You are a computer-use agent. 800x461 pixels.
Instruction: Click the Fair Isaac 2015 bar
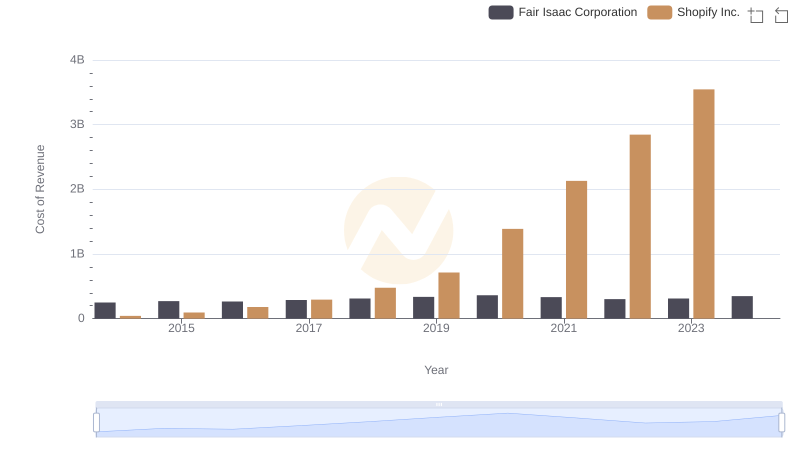tap(168, 310)
